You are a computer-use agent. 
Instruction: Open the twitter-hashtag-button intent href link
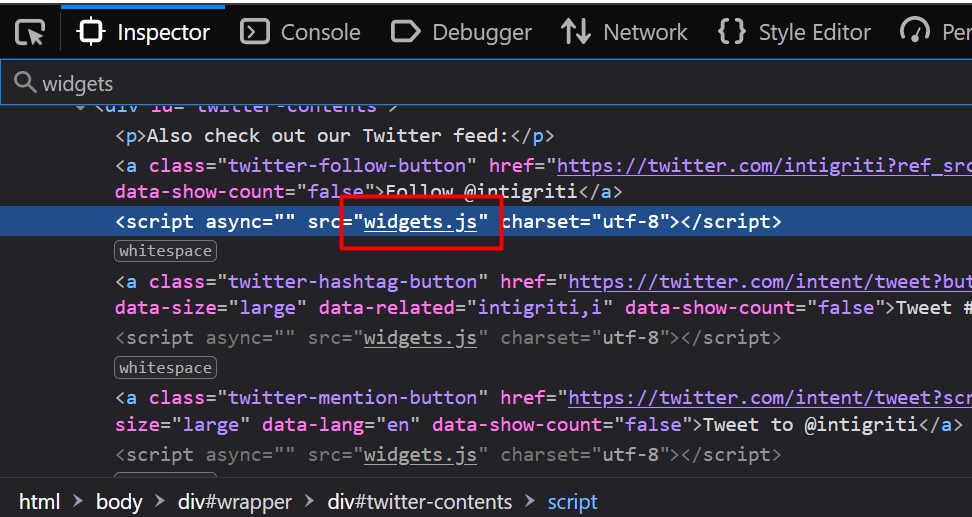coord(770,282)
